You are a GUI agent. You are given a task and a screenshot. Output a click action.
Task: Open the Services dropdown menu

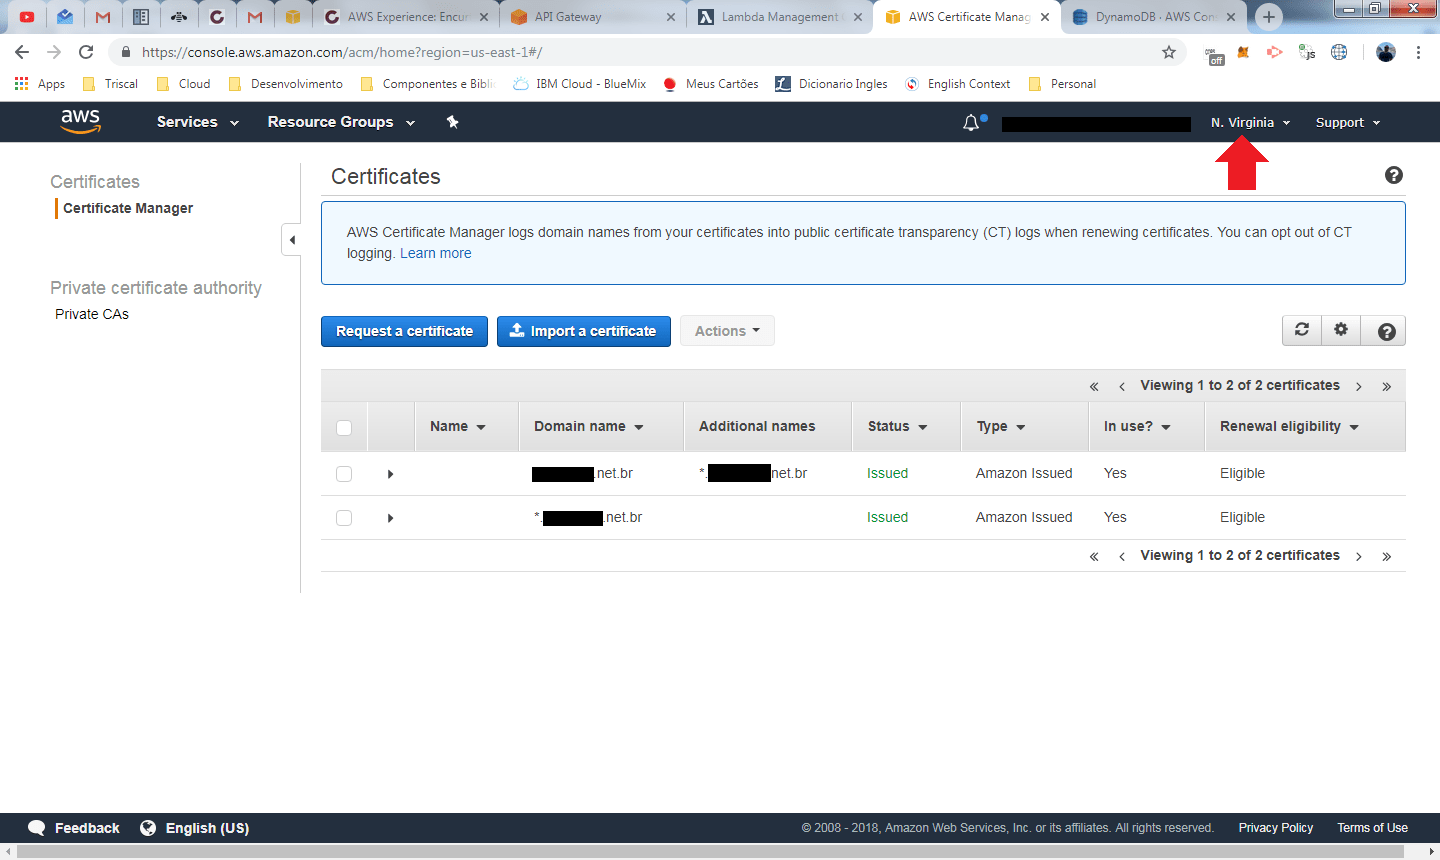[198, 122]
